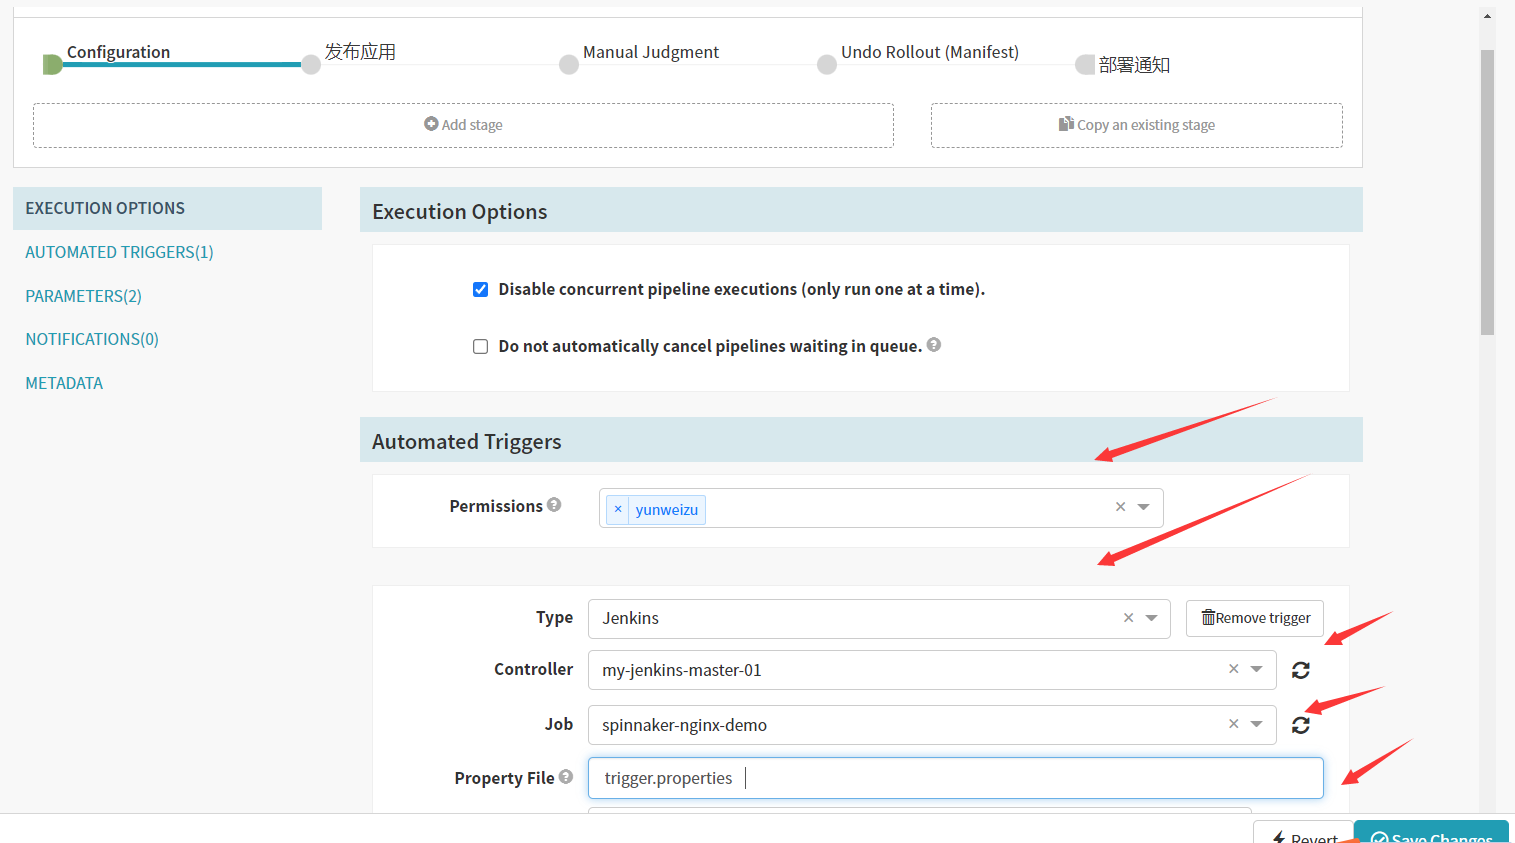Open help for Permissions field
Viewport: 1515px width, 843px height.
click(x=554, y=505)
